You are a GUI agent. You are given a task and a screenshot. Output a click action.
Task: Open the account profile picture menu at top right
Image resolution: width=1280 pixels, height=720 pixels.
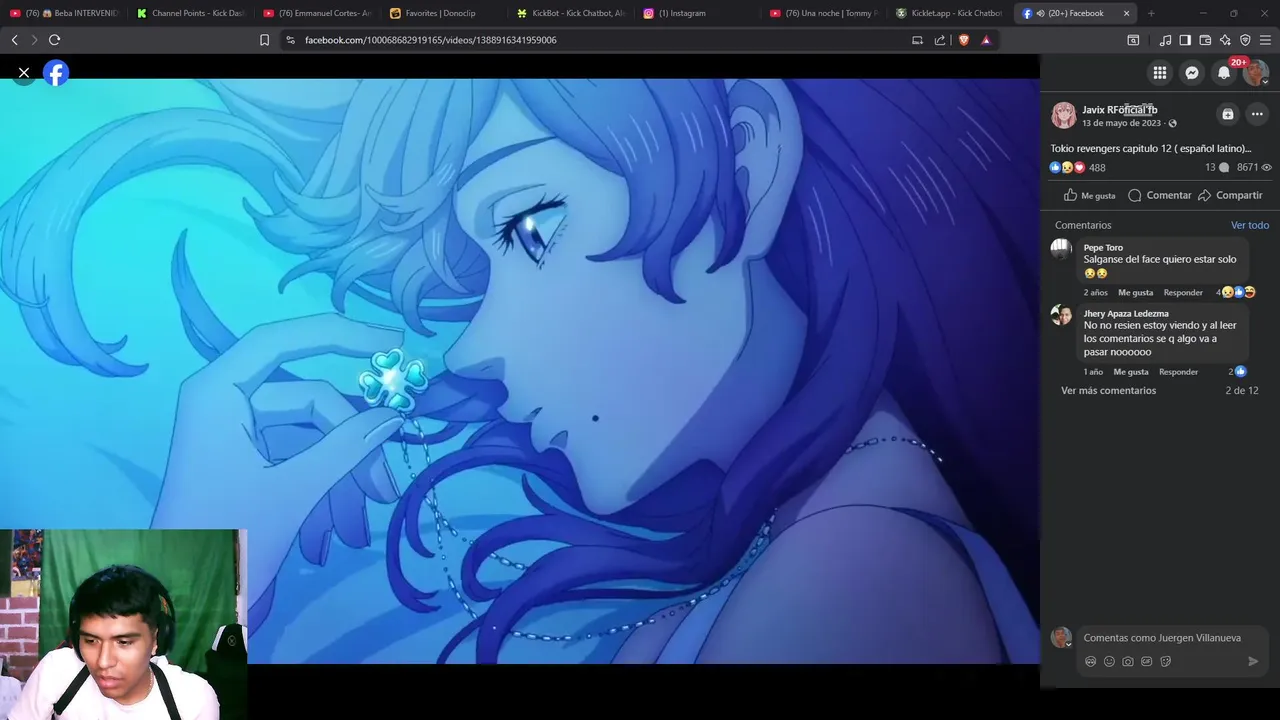coord(1256,73)
